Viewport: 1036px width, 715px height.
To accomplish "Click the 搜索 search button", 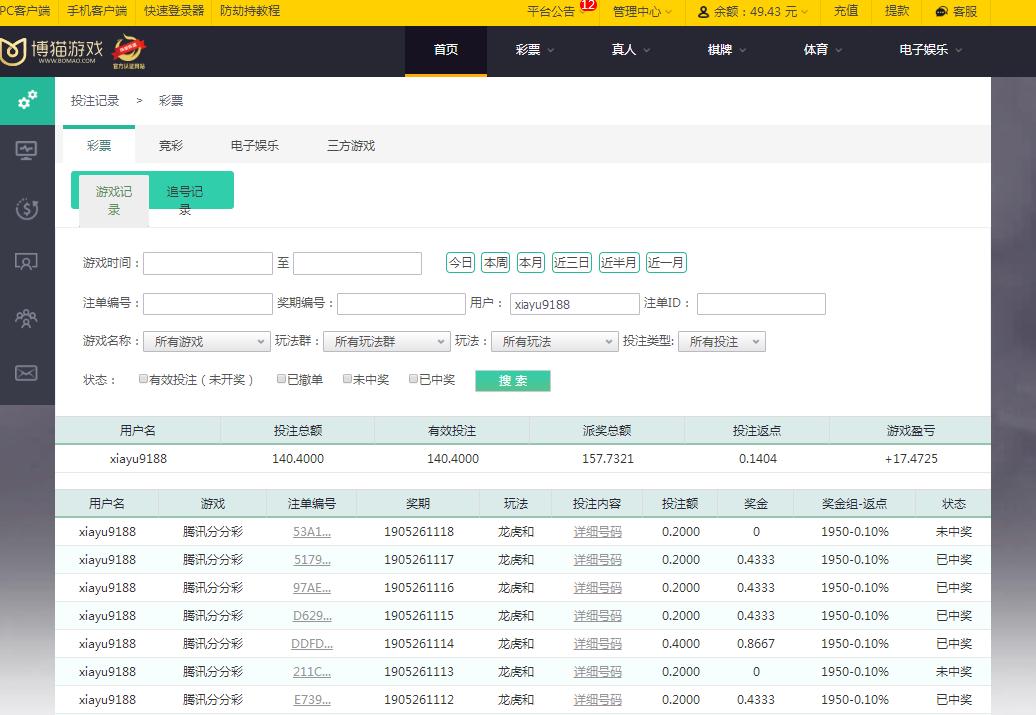I will (513, 381).
